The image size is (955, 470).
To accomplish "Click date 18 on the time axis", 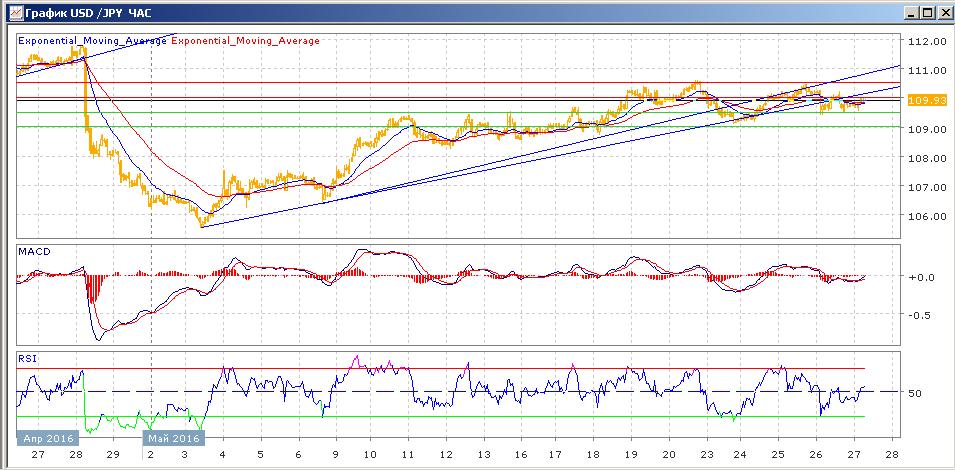I will click(x=594, y=454).
